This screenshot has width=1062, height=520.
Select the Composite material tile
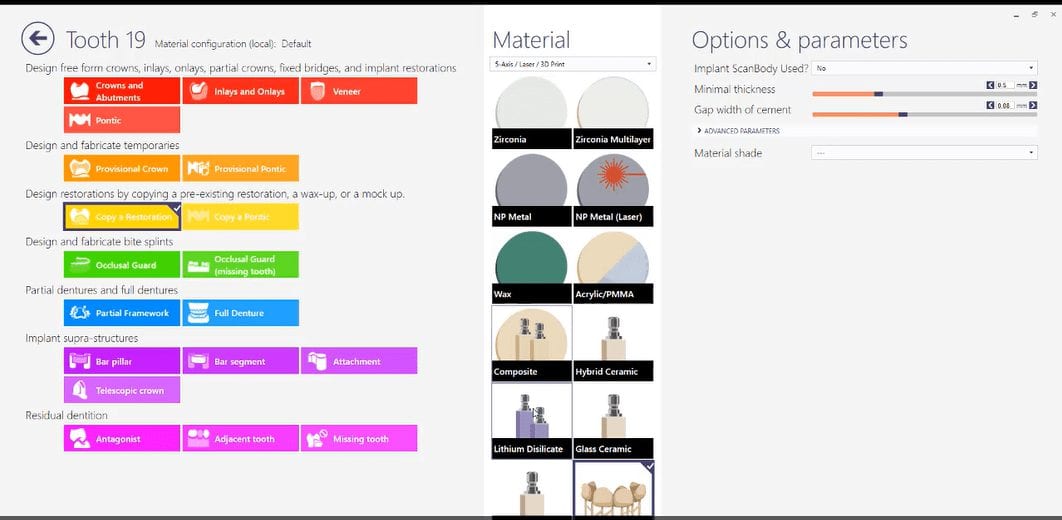[x=532, y=343]
